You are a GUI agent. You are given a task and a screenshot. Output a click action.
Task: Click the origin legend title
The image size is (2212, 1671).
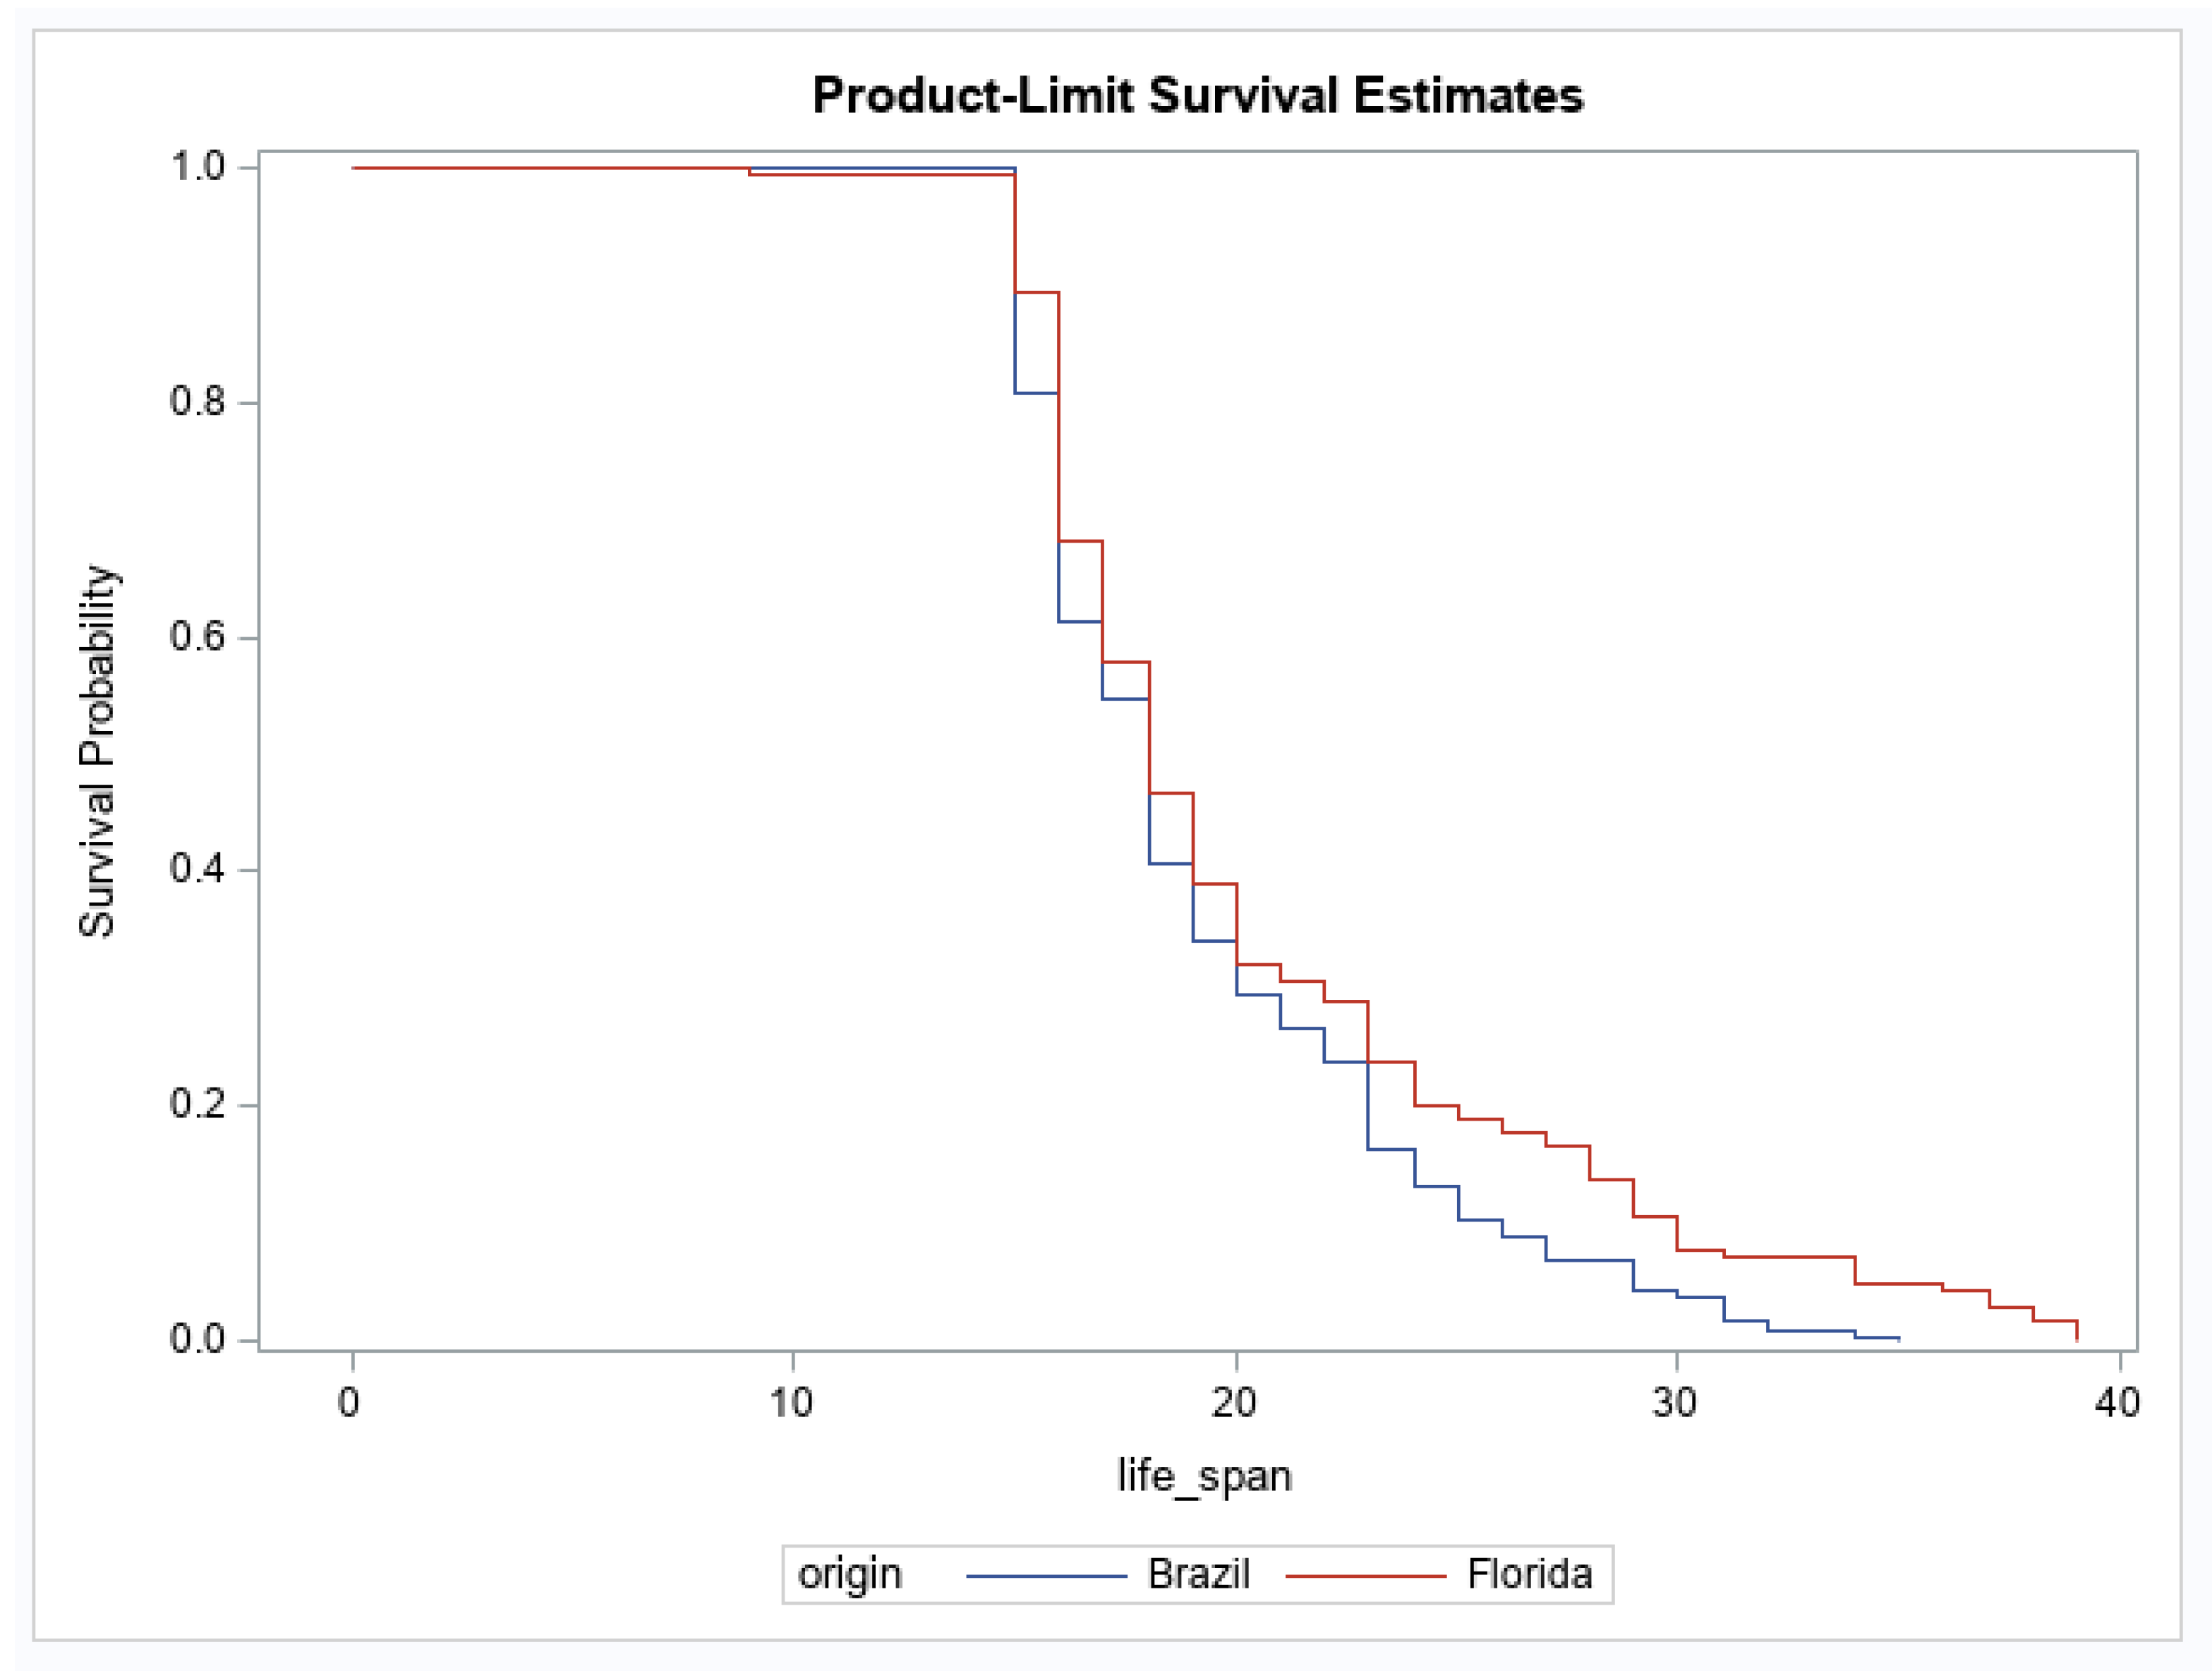[849, 1575]
